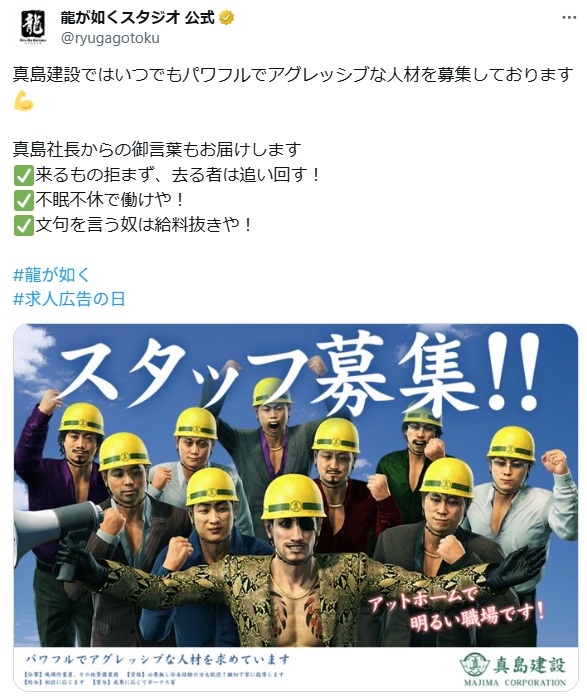Click the check mark beside 来るもの拒まず
This screenshot has width=587, height=698.
pos(24,175)
